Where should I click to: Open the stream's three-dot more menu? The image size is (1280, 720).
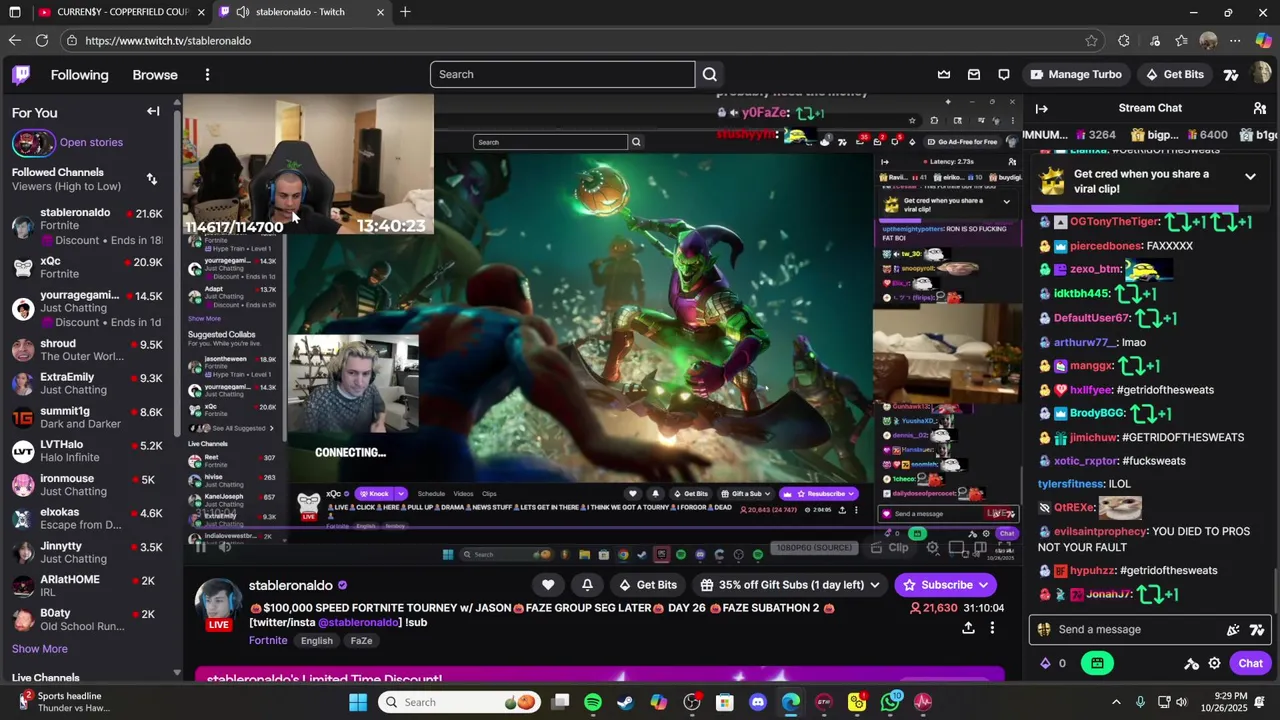[992, 628]
